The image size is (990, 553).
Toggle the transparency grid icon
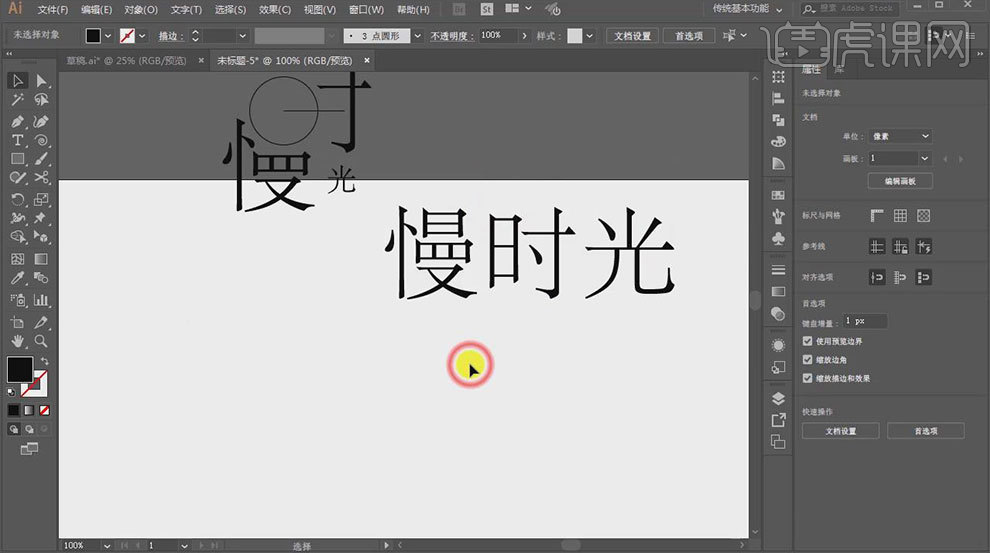coord(924,216)
